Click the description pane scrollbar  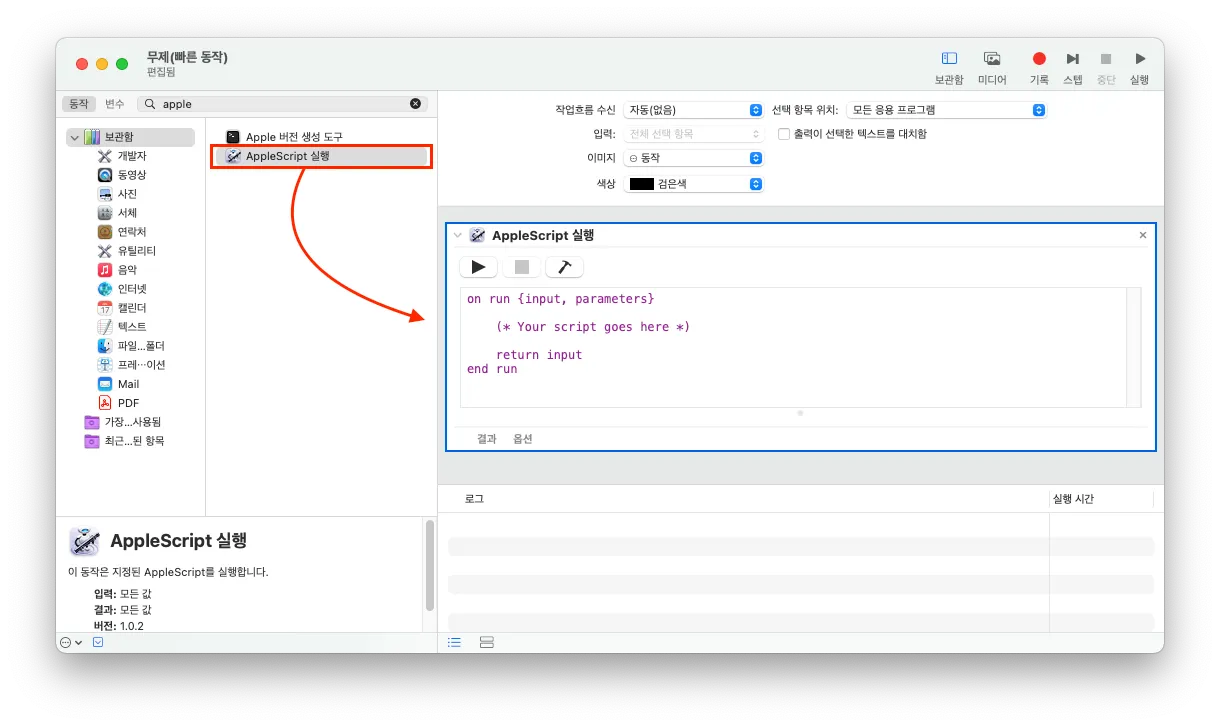(x=430, y=566)
